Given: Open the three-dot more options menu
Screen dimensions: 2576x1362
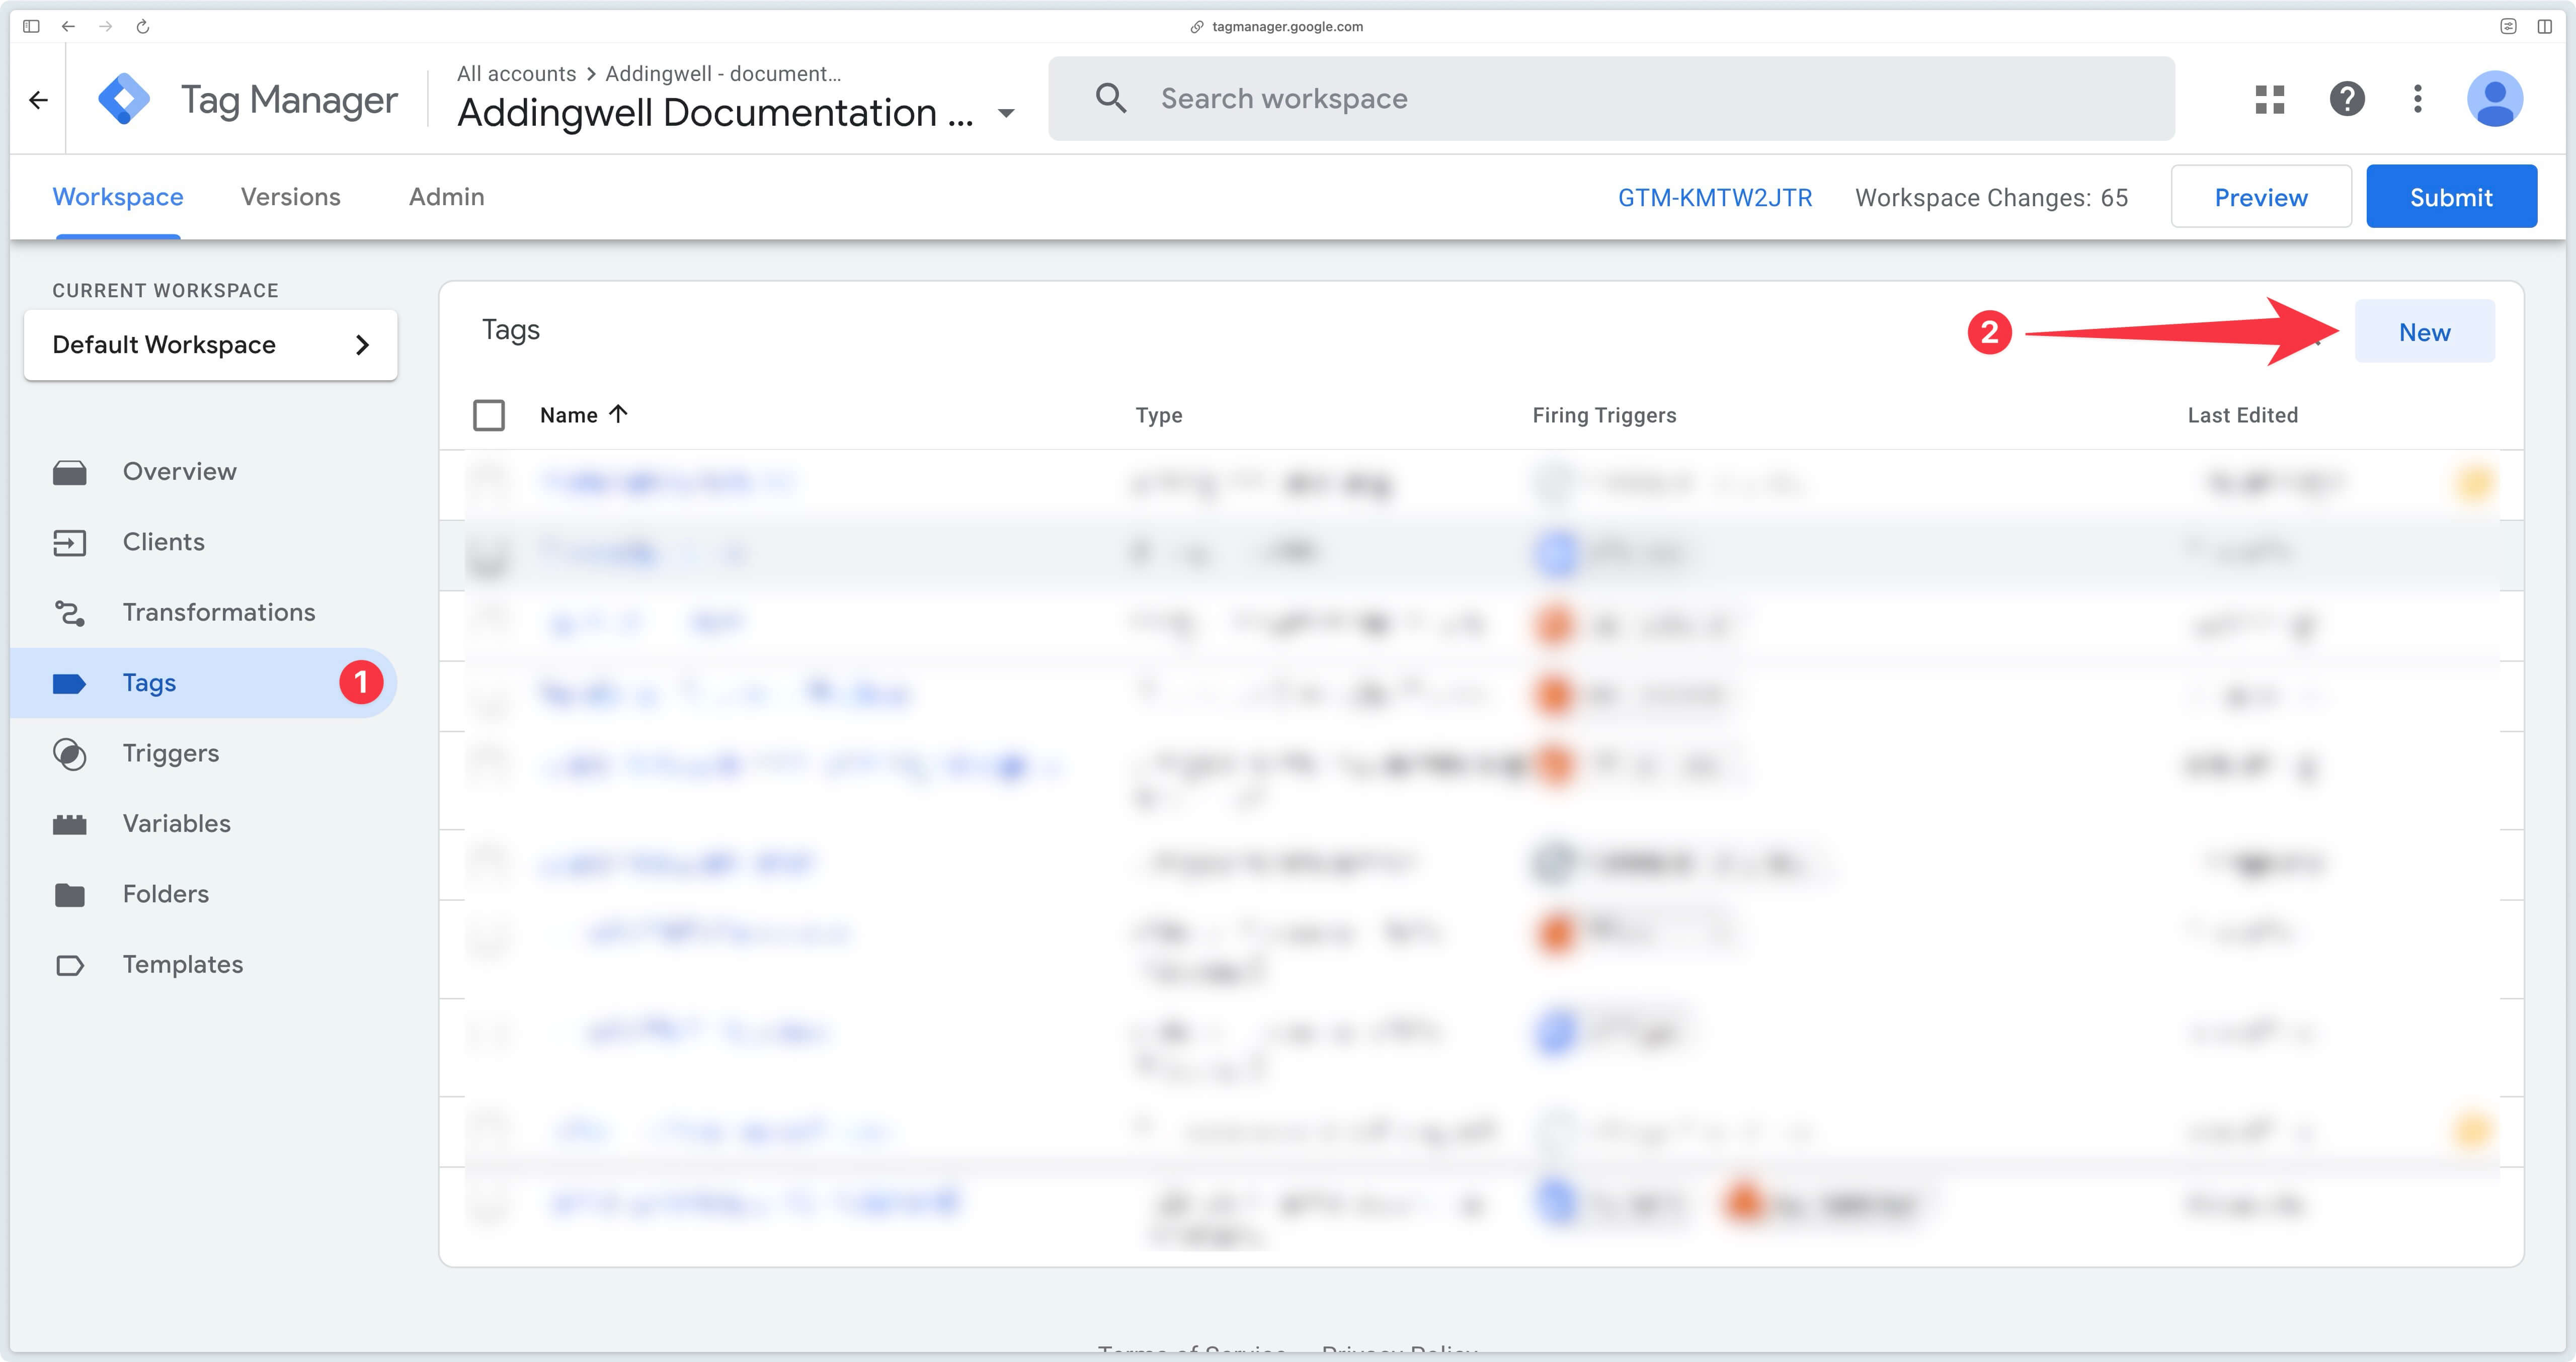Looking at the screenshot, I should point(2417,99).
